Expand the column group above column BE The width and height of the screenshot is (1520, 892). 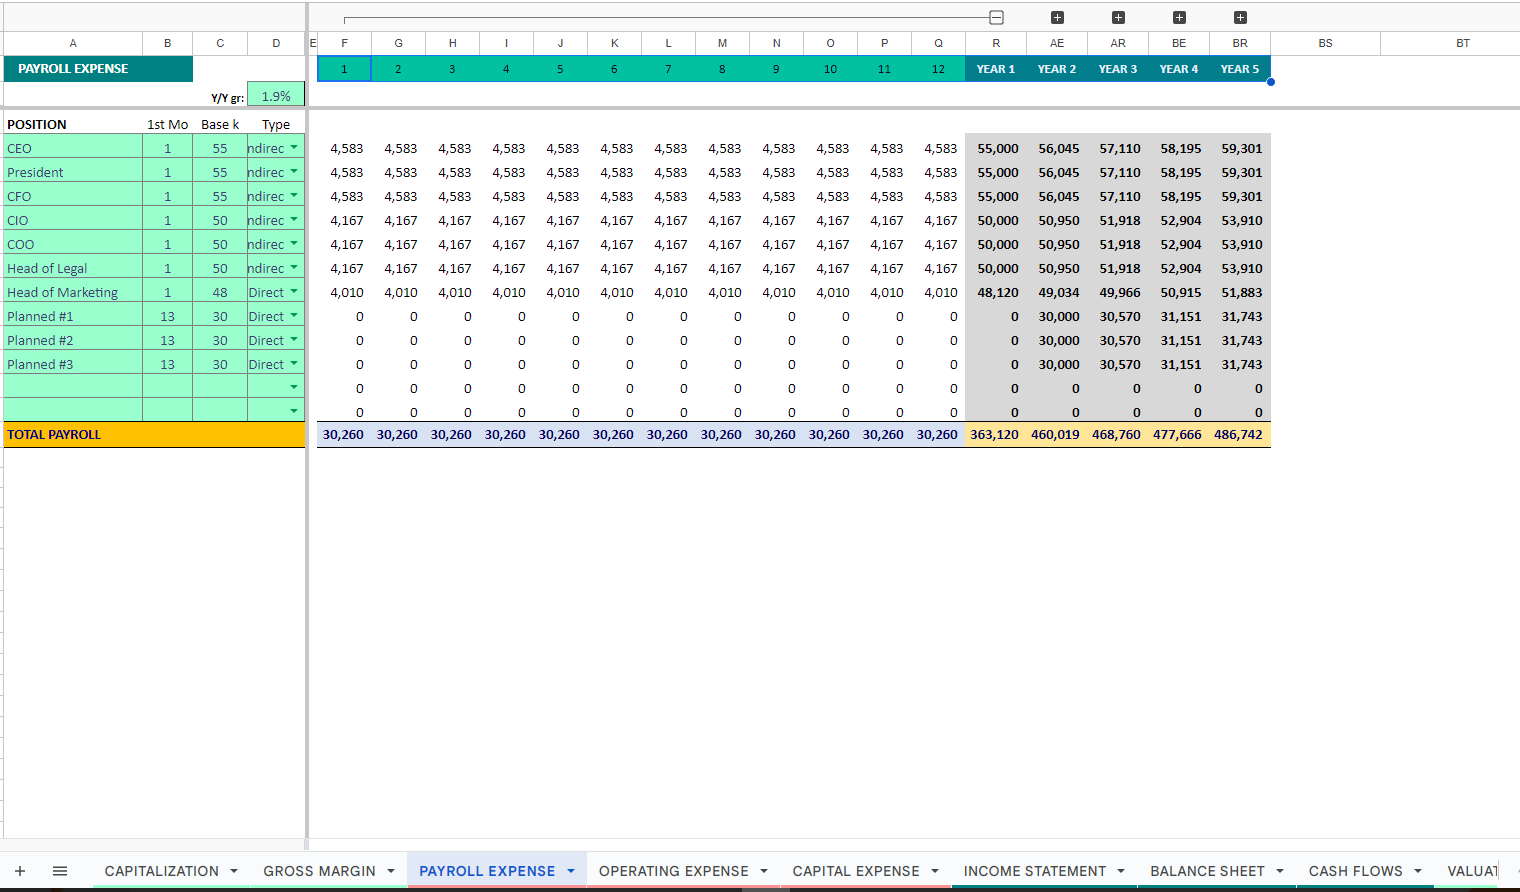coord(1179,17)
